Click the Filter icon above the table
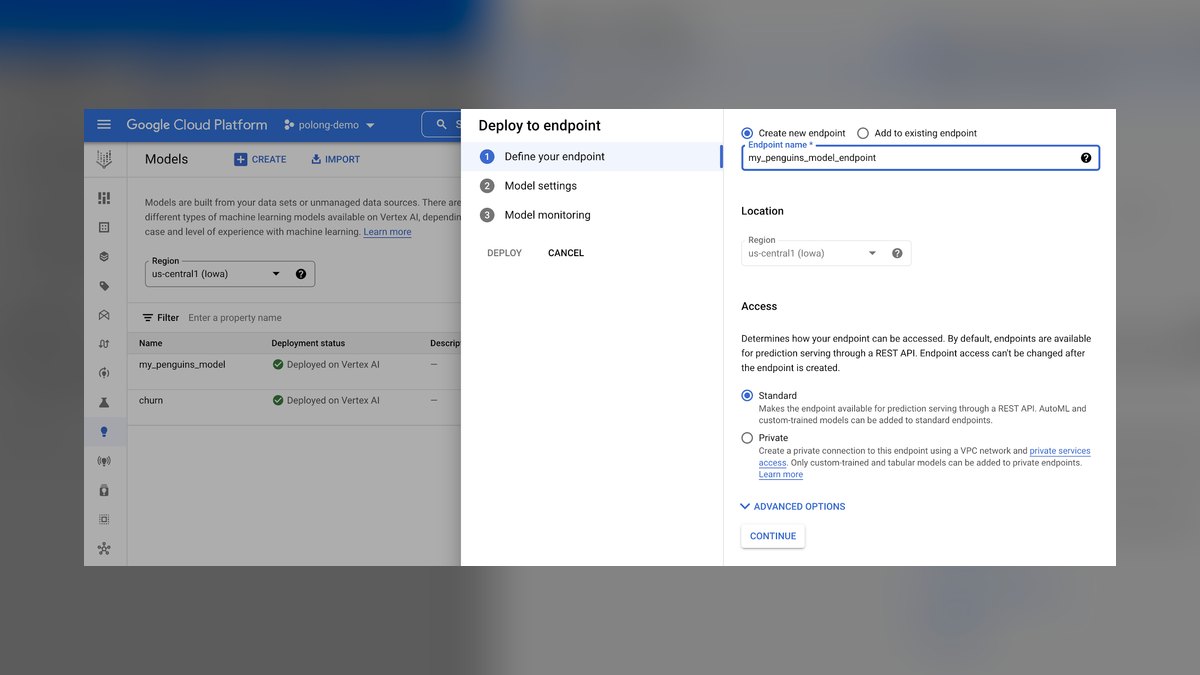The image size is (1200, 675). click(148, 318)
